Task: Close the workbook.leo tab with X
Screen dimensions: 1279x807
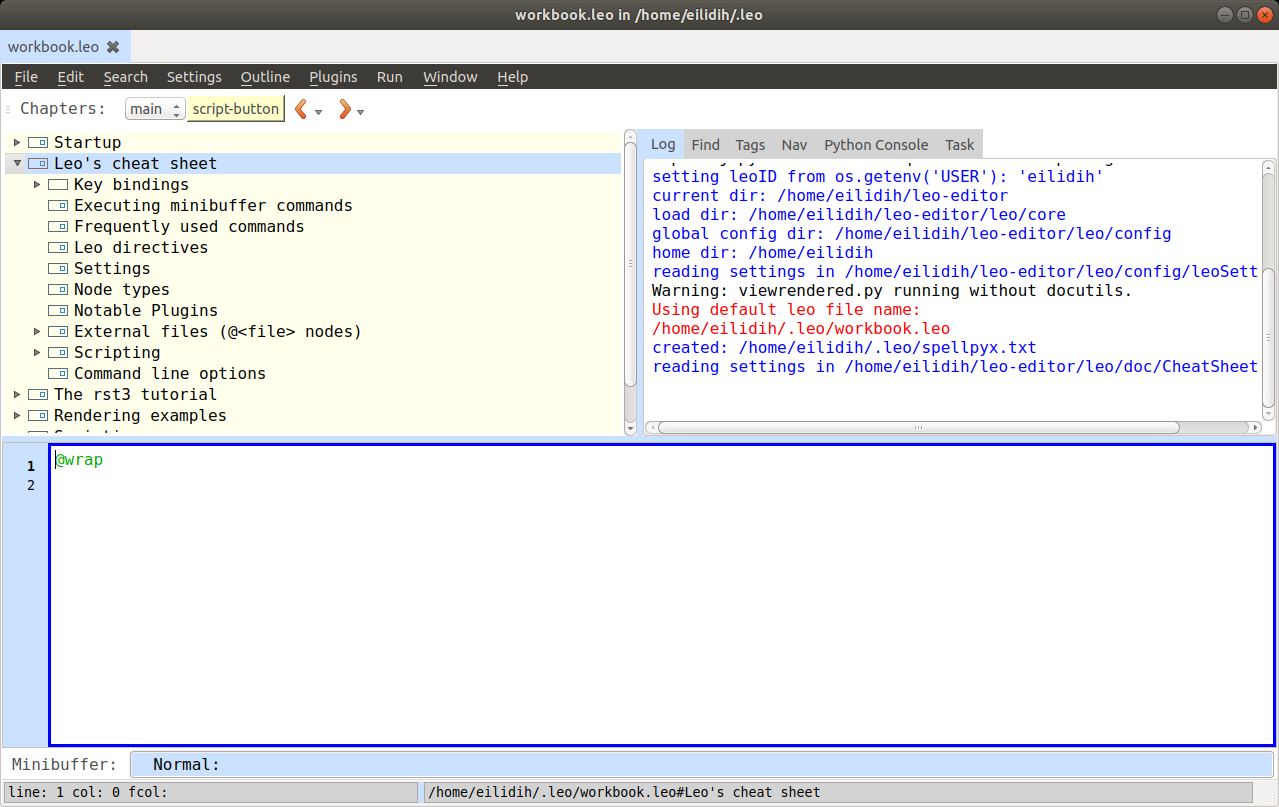Action: [113, 47]
